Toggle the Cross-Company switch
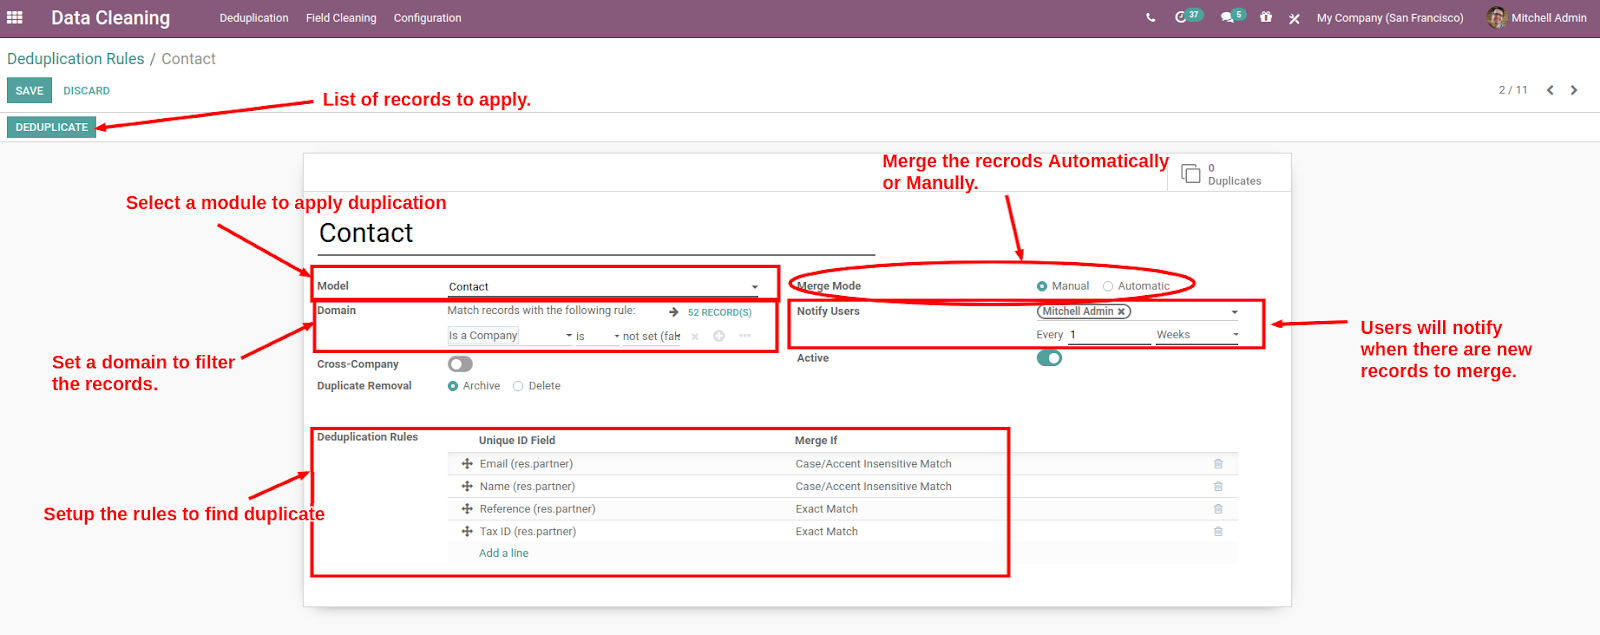Screen dimensions: 1600x635 [460, 364]
